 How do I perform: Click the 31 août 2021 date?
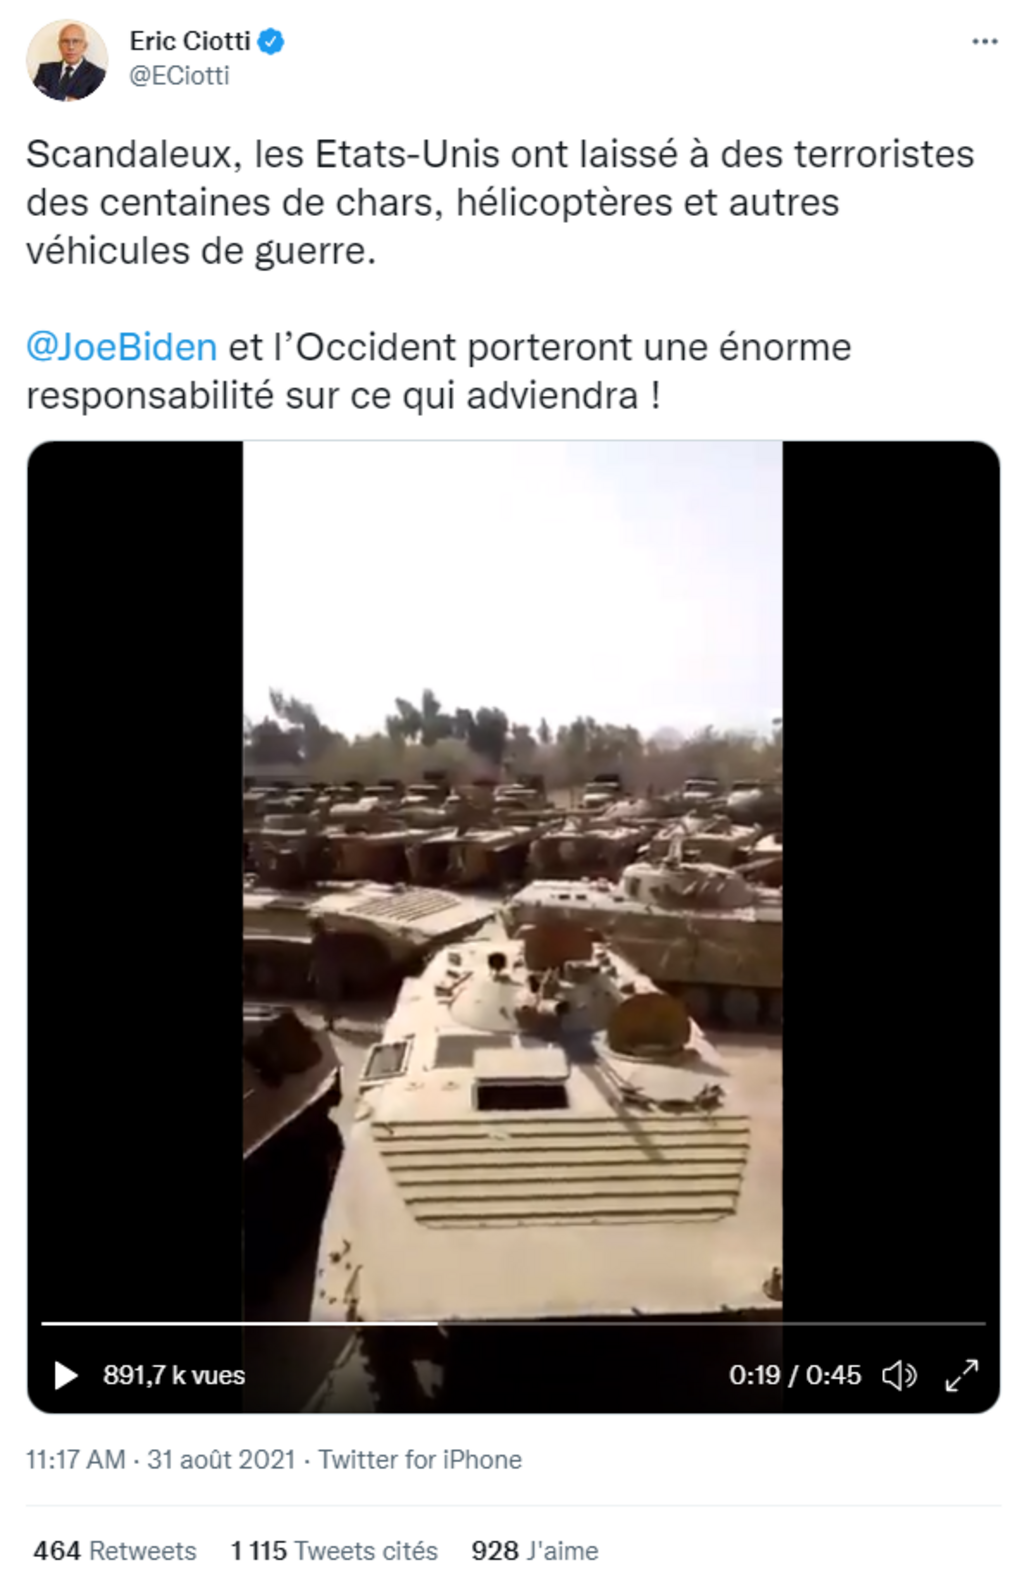[221, 1459]
